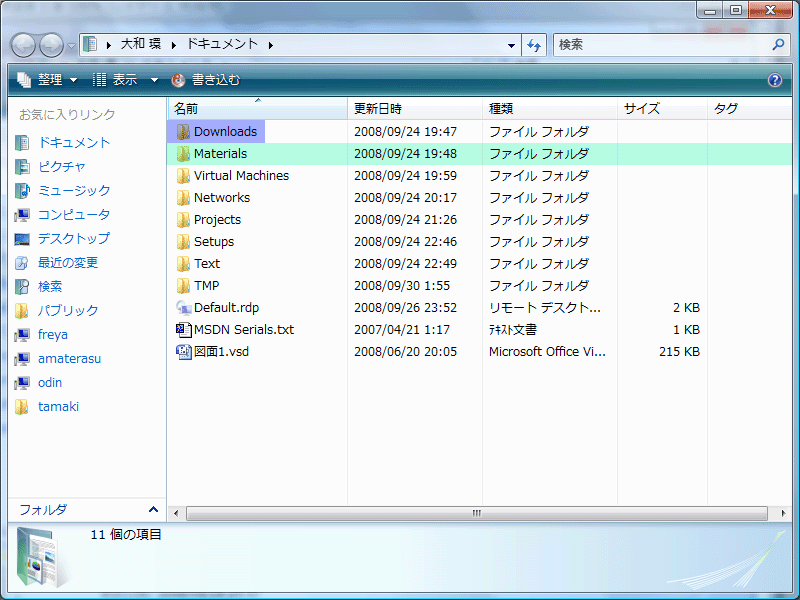The width and height of the screenshot is (800, 600).
Task: Click the search magnifier icon
Action: click(778, 45)
